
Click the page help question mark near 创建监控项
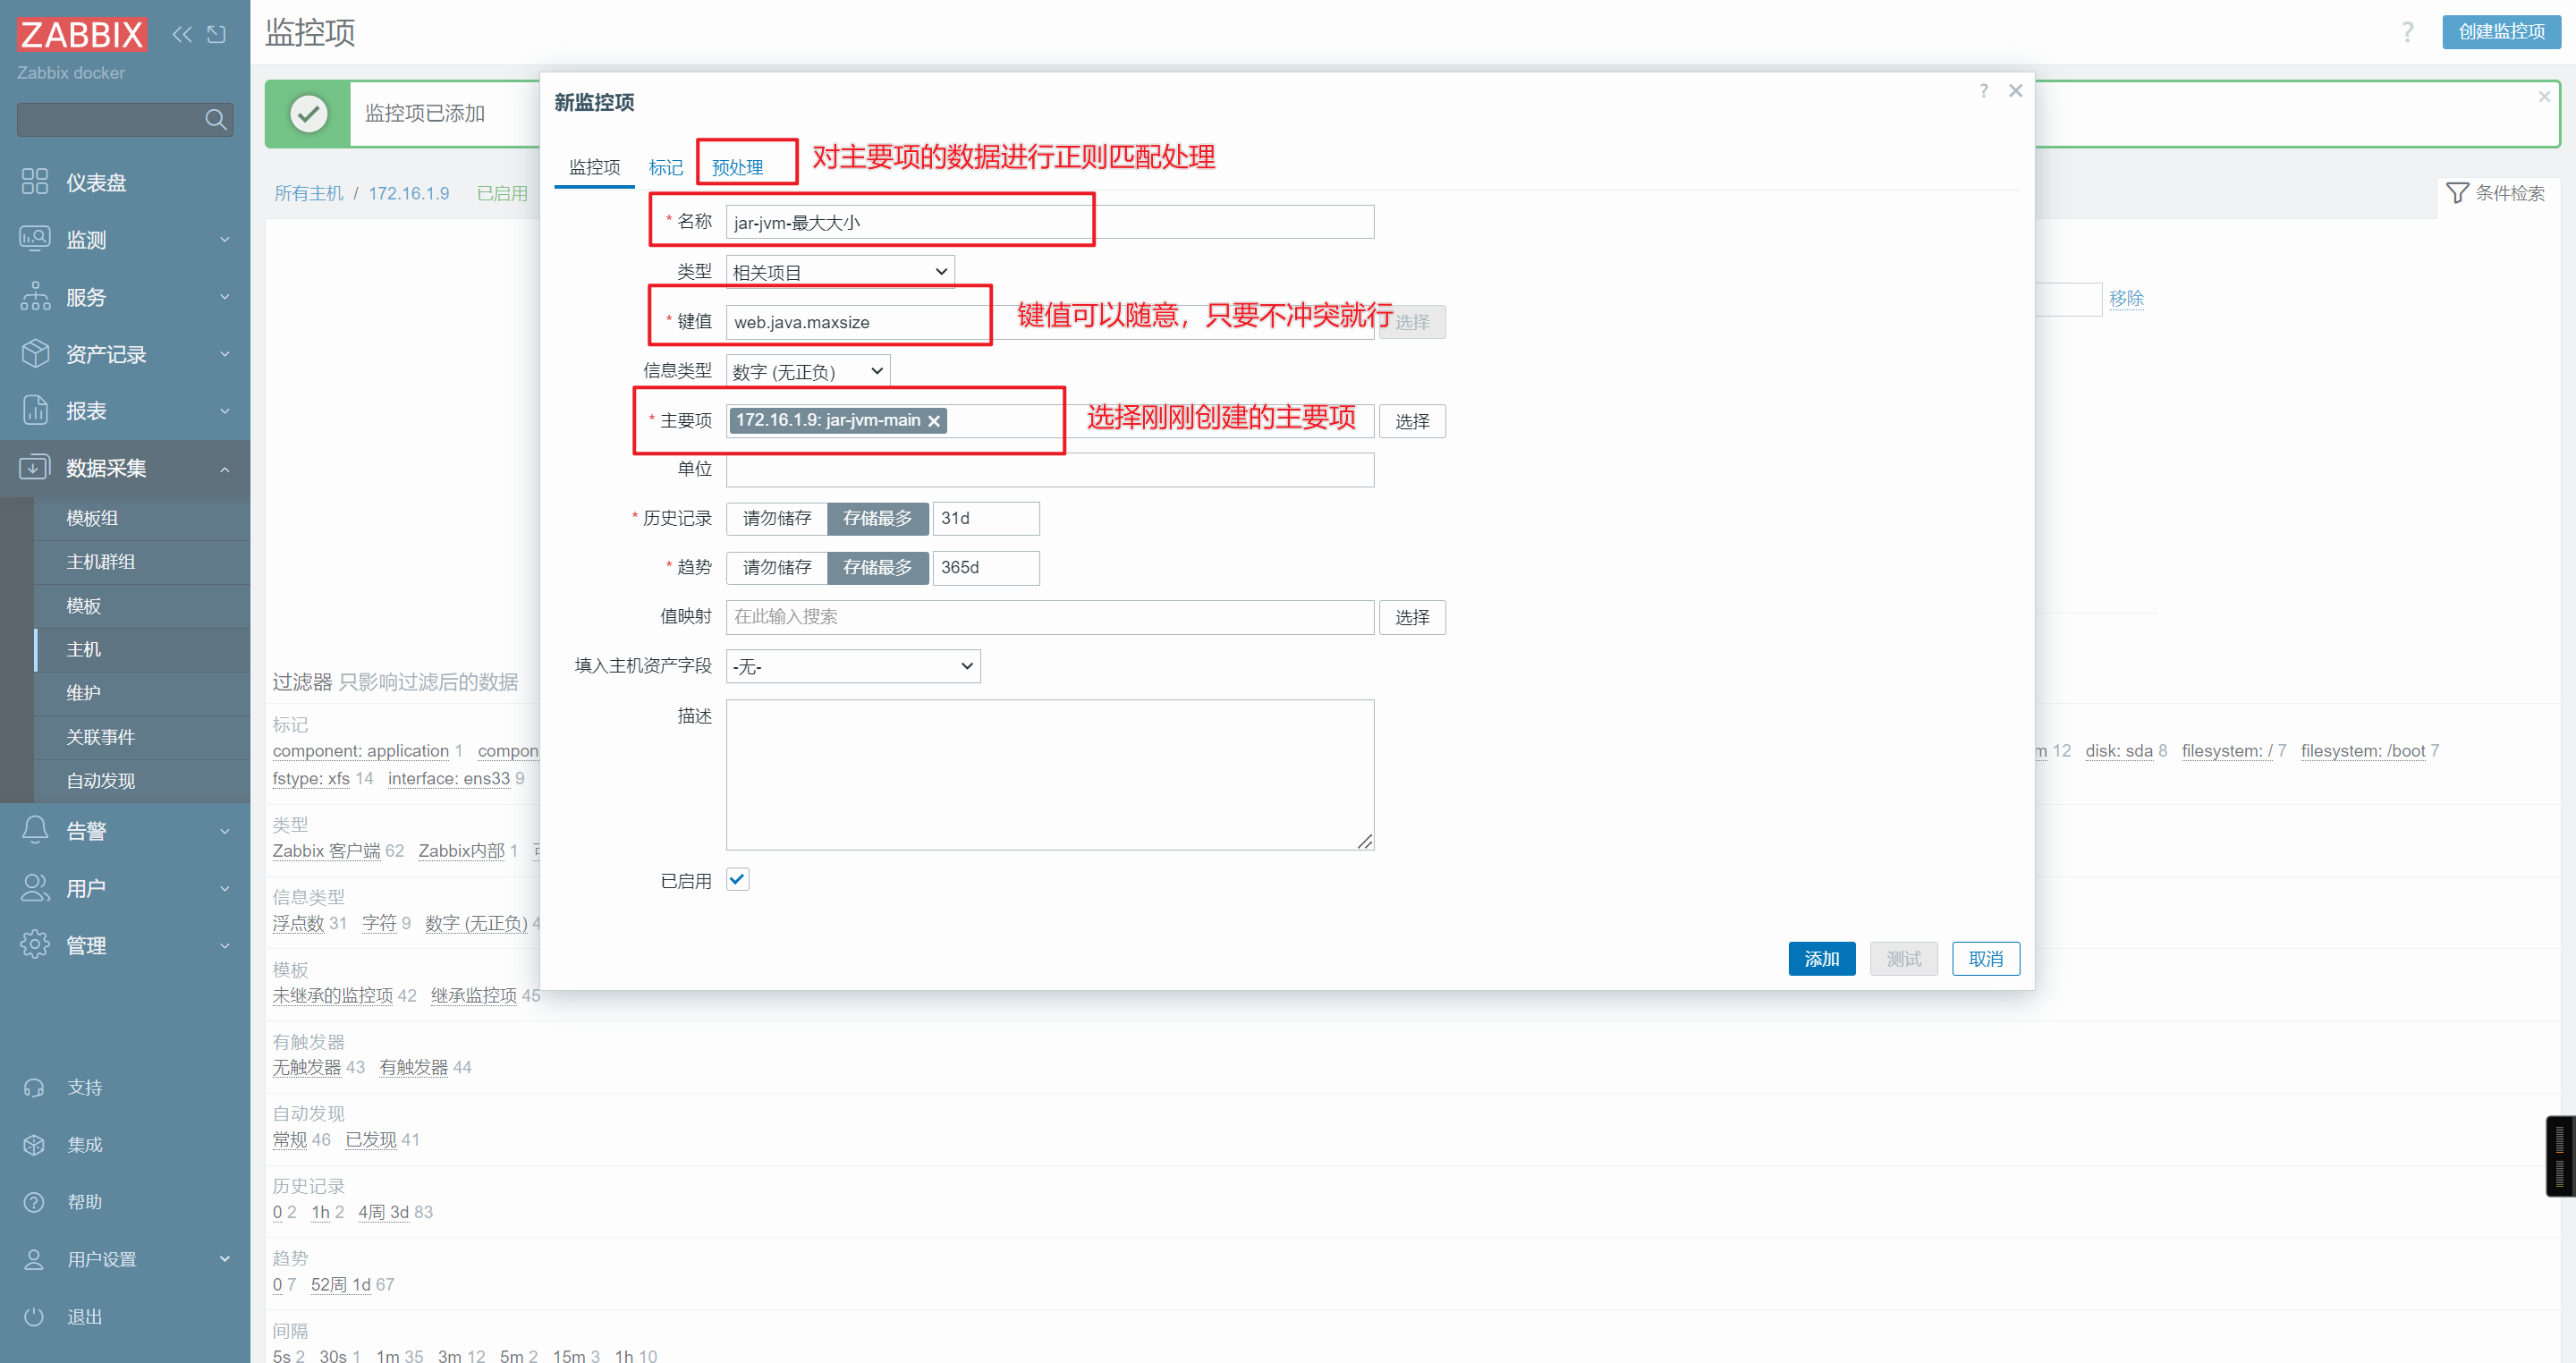click(2408, 32)
